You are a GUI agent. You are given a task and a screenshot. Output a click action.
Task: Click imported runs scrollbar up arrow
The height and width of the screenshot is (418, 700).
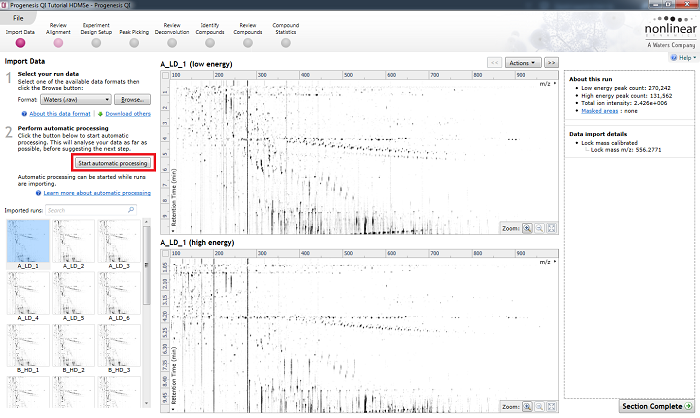[x=146, y=222]
